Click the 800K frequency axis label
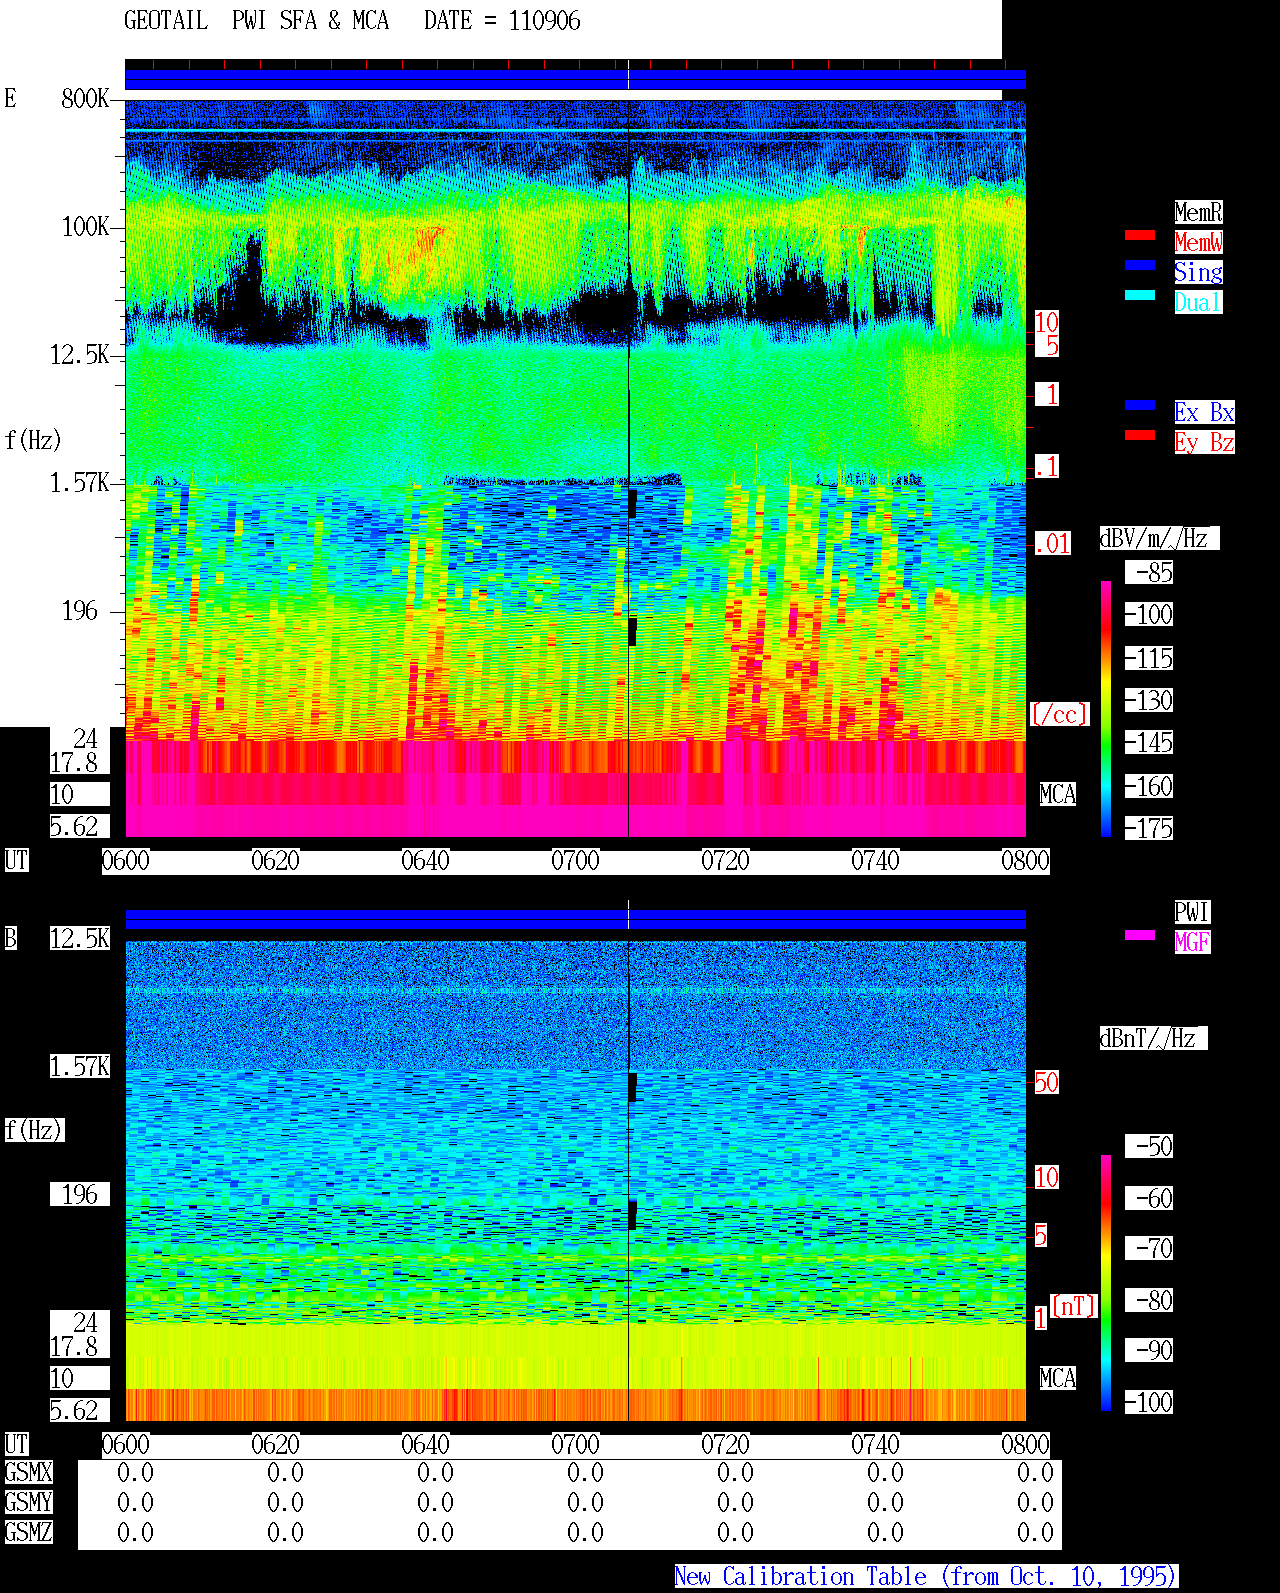Screen dimensions: 1280x1593 85,99
